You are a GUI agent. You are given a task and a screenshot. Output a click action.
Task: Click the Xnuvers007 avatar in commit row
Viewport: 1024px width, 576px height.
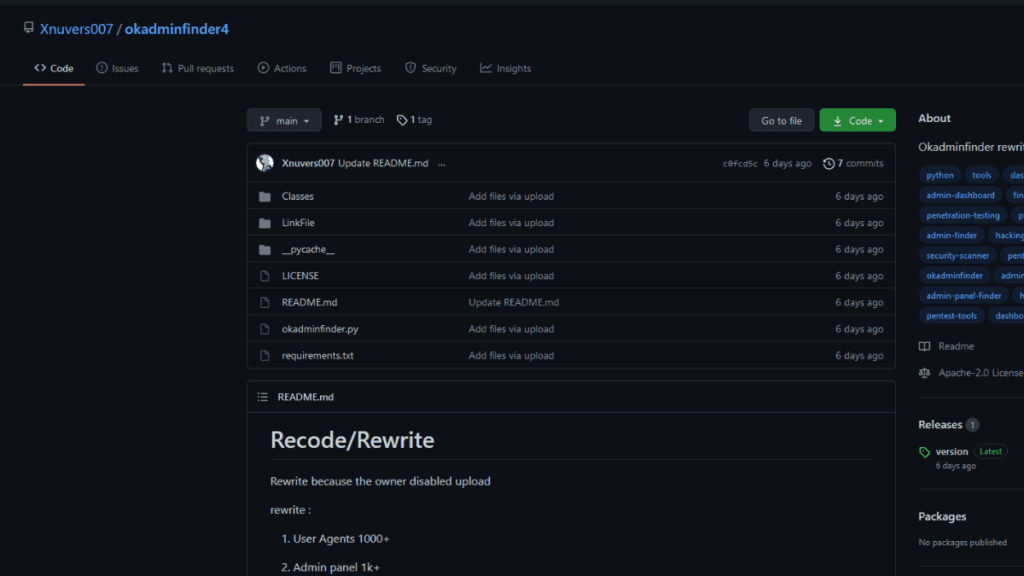[x=264, y=163]
